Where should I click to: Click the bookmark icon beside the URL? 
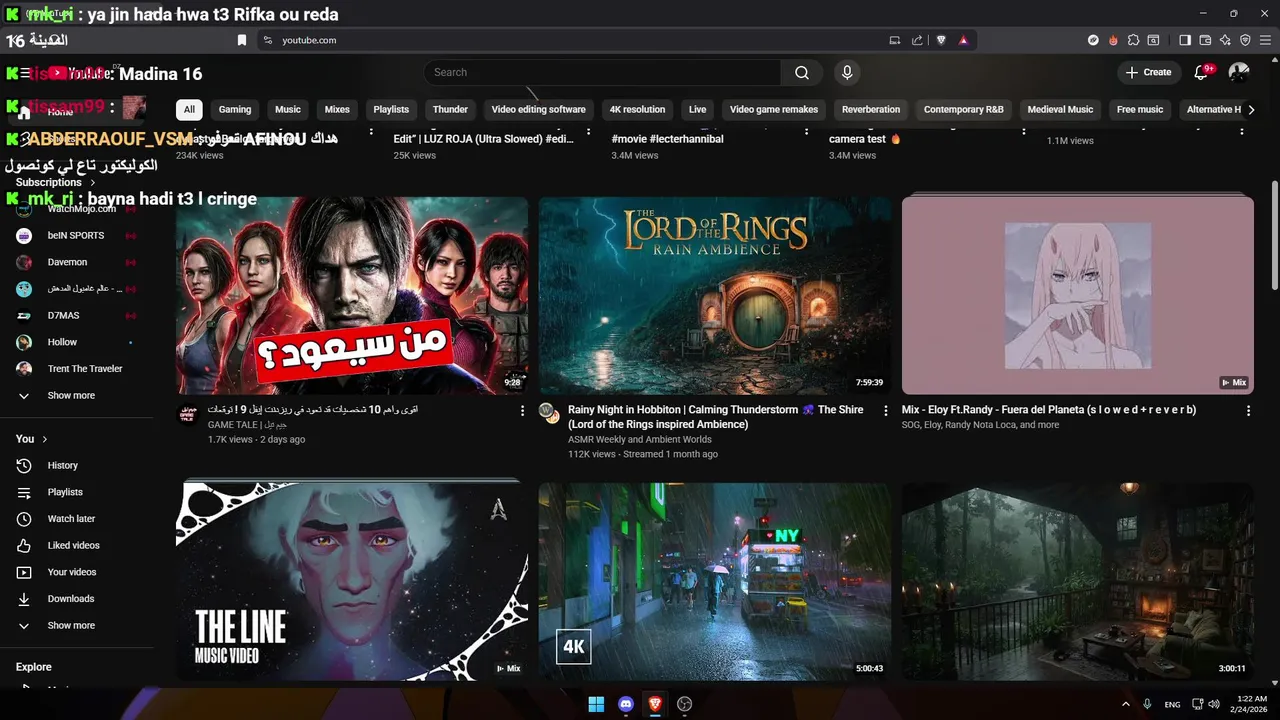point(241,40)
